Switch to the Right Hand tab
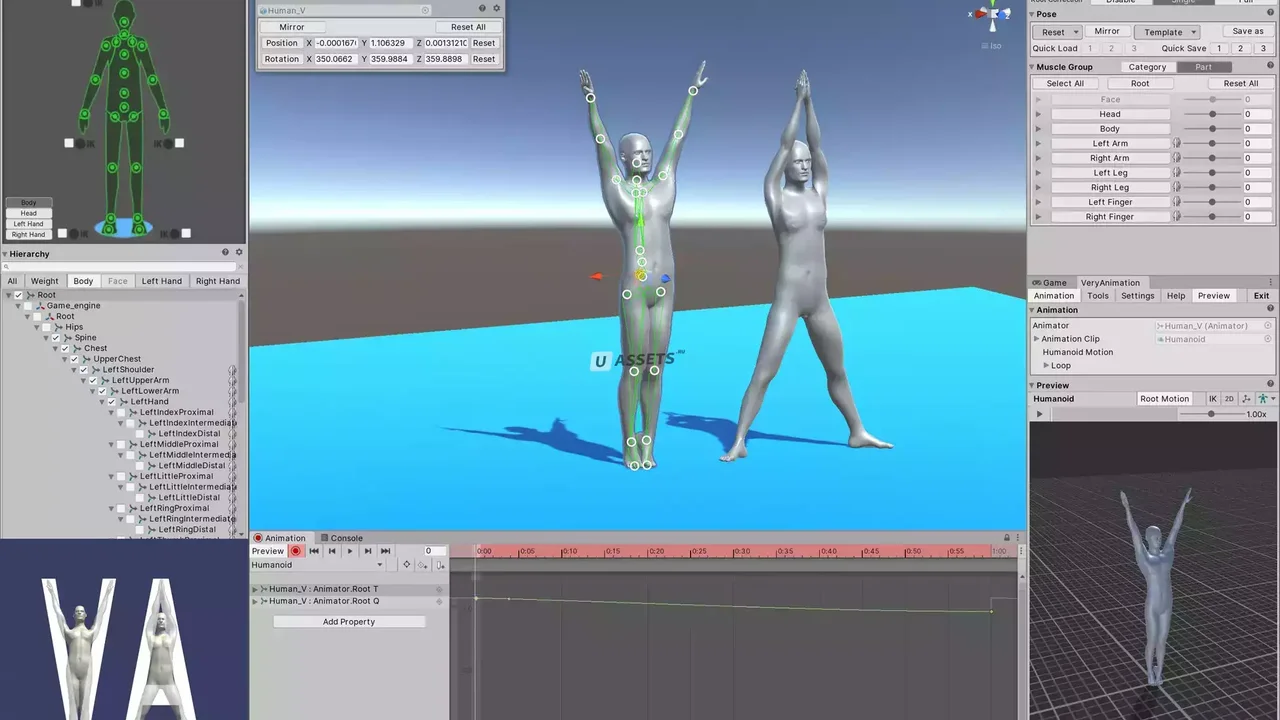1280x720 pixels. (218, 281)
